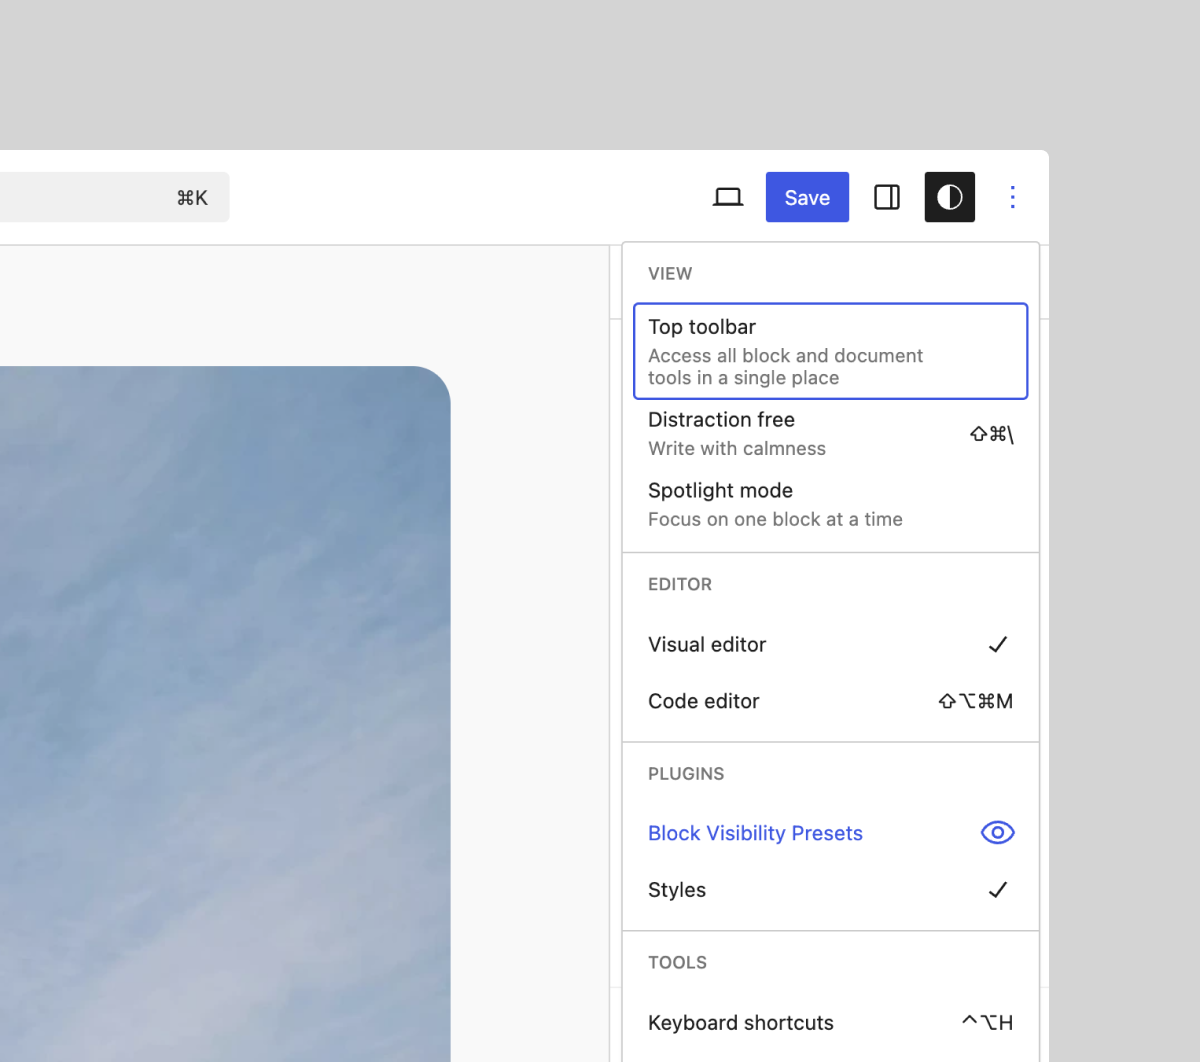This screenshot has height=1062, width=1200.
Task: Click the Distraction free shortcut key hint
Action: 991,434
